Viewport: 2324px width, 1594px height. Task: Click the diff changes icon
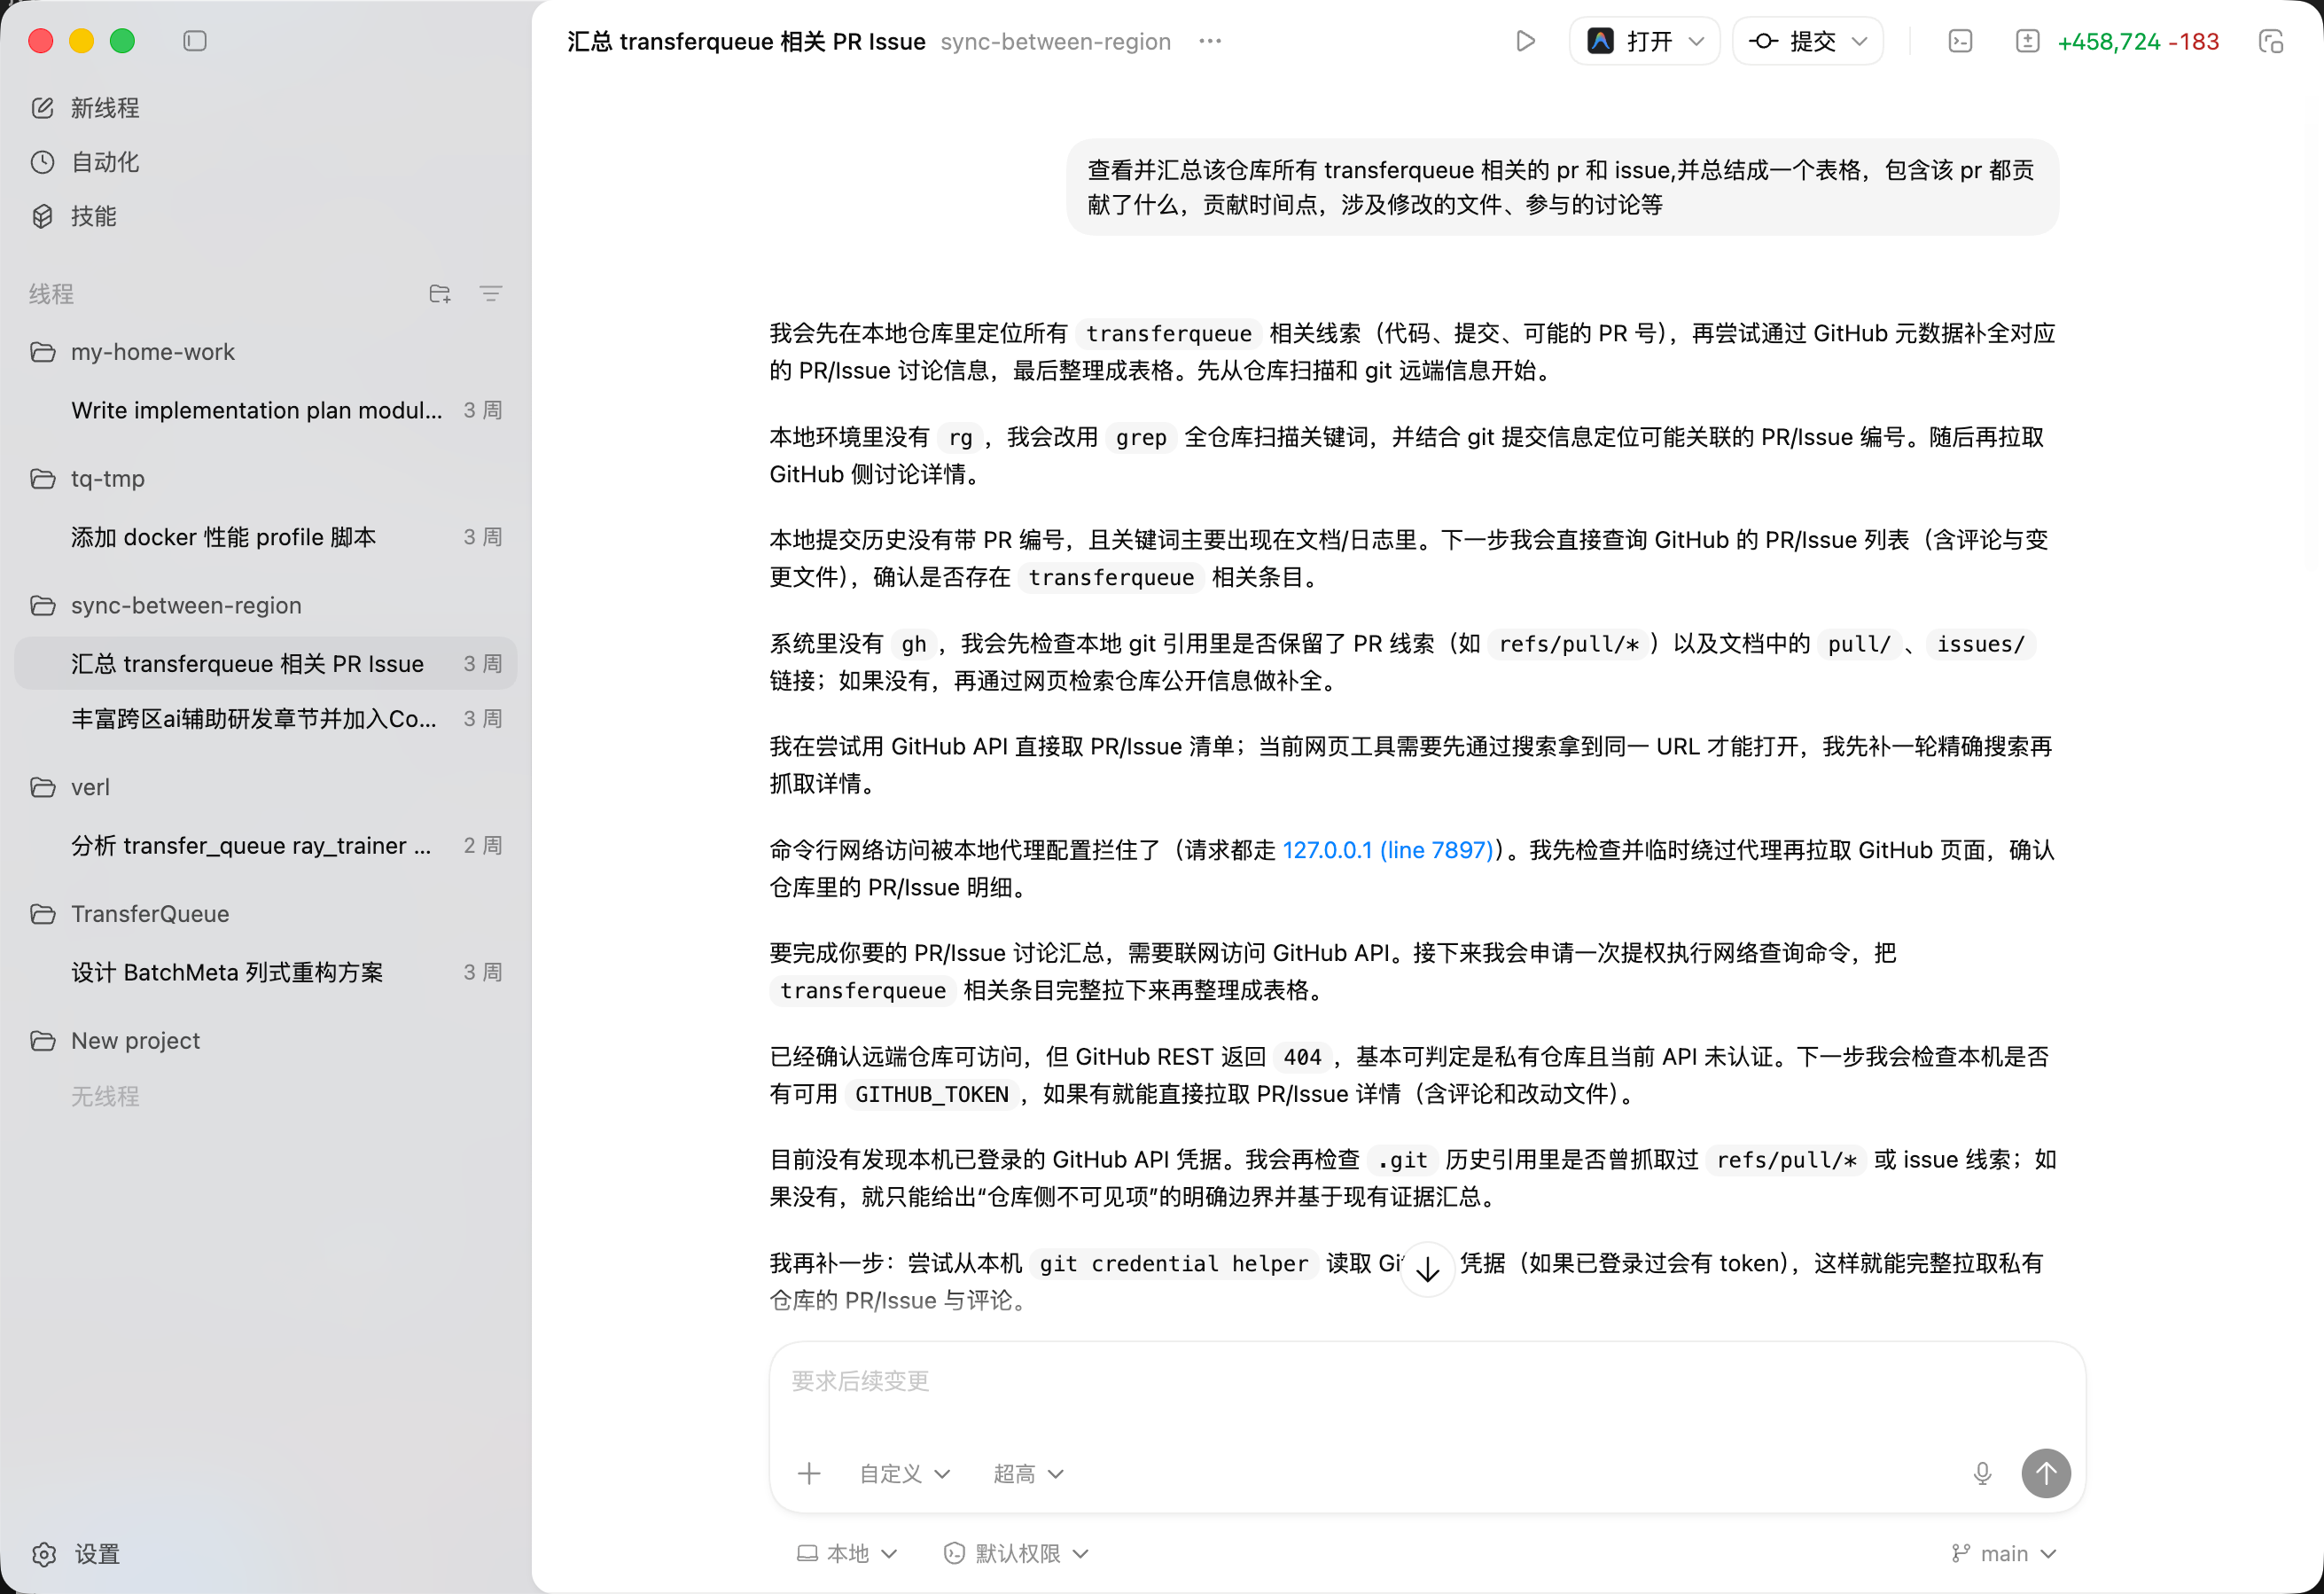tap(2027, 41)
